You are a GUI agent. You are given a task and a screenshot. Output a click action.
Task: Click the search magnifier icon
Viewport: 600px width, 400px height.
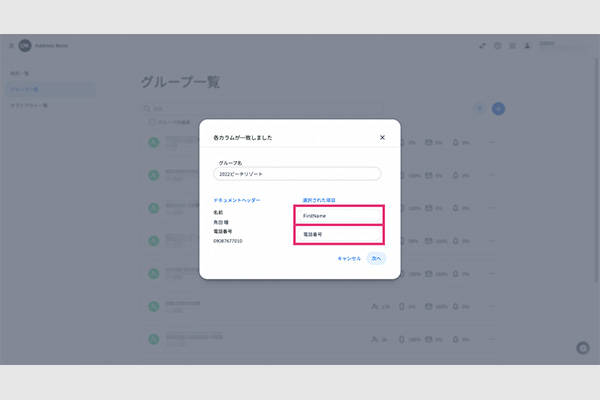click(149, 108)
